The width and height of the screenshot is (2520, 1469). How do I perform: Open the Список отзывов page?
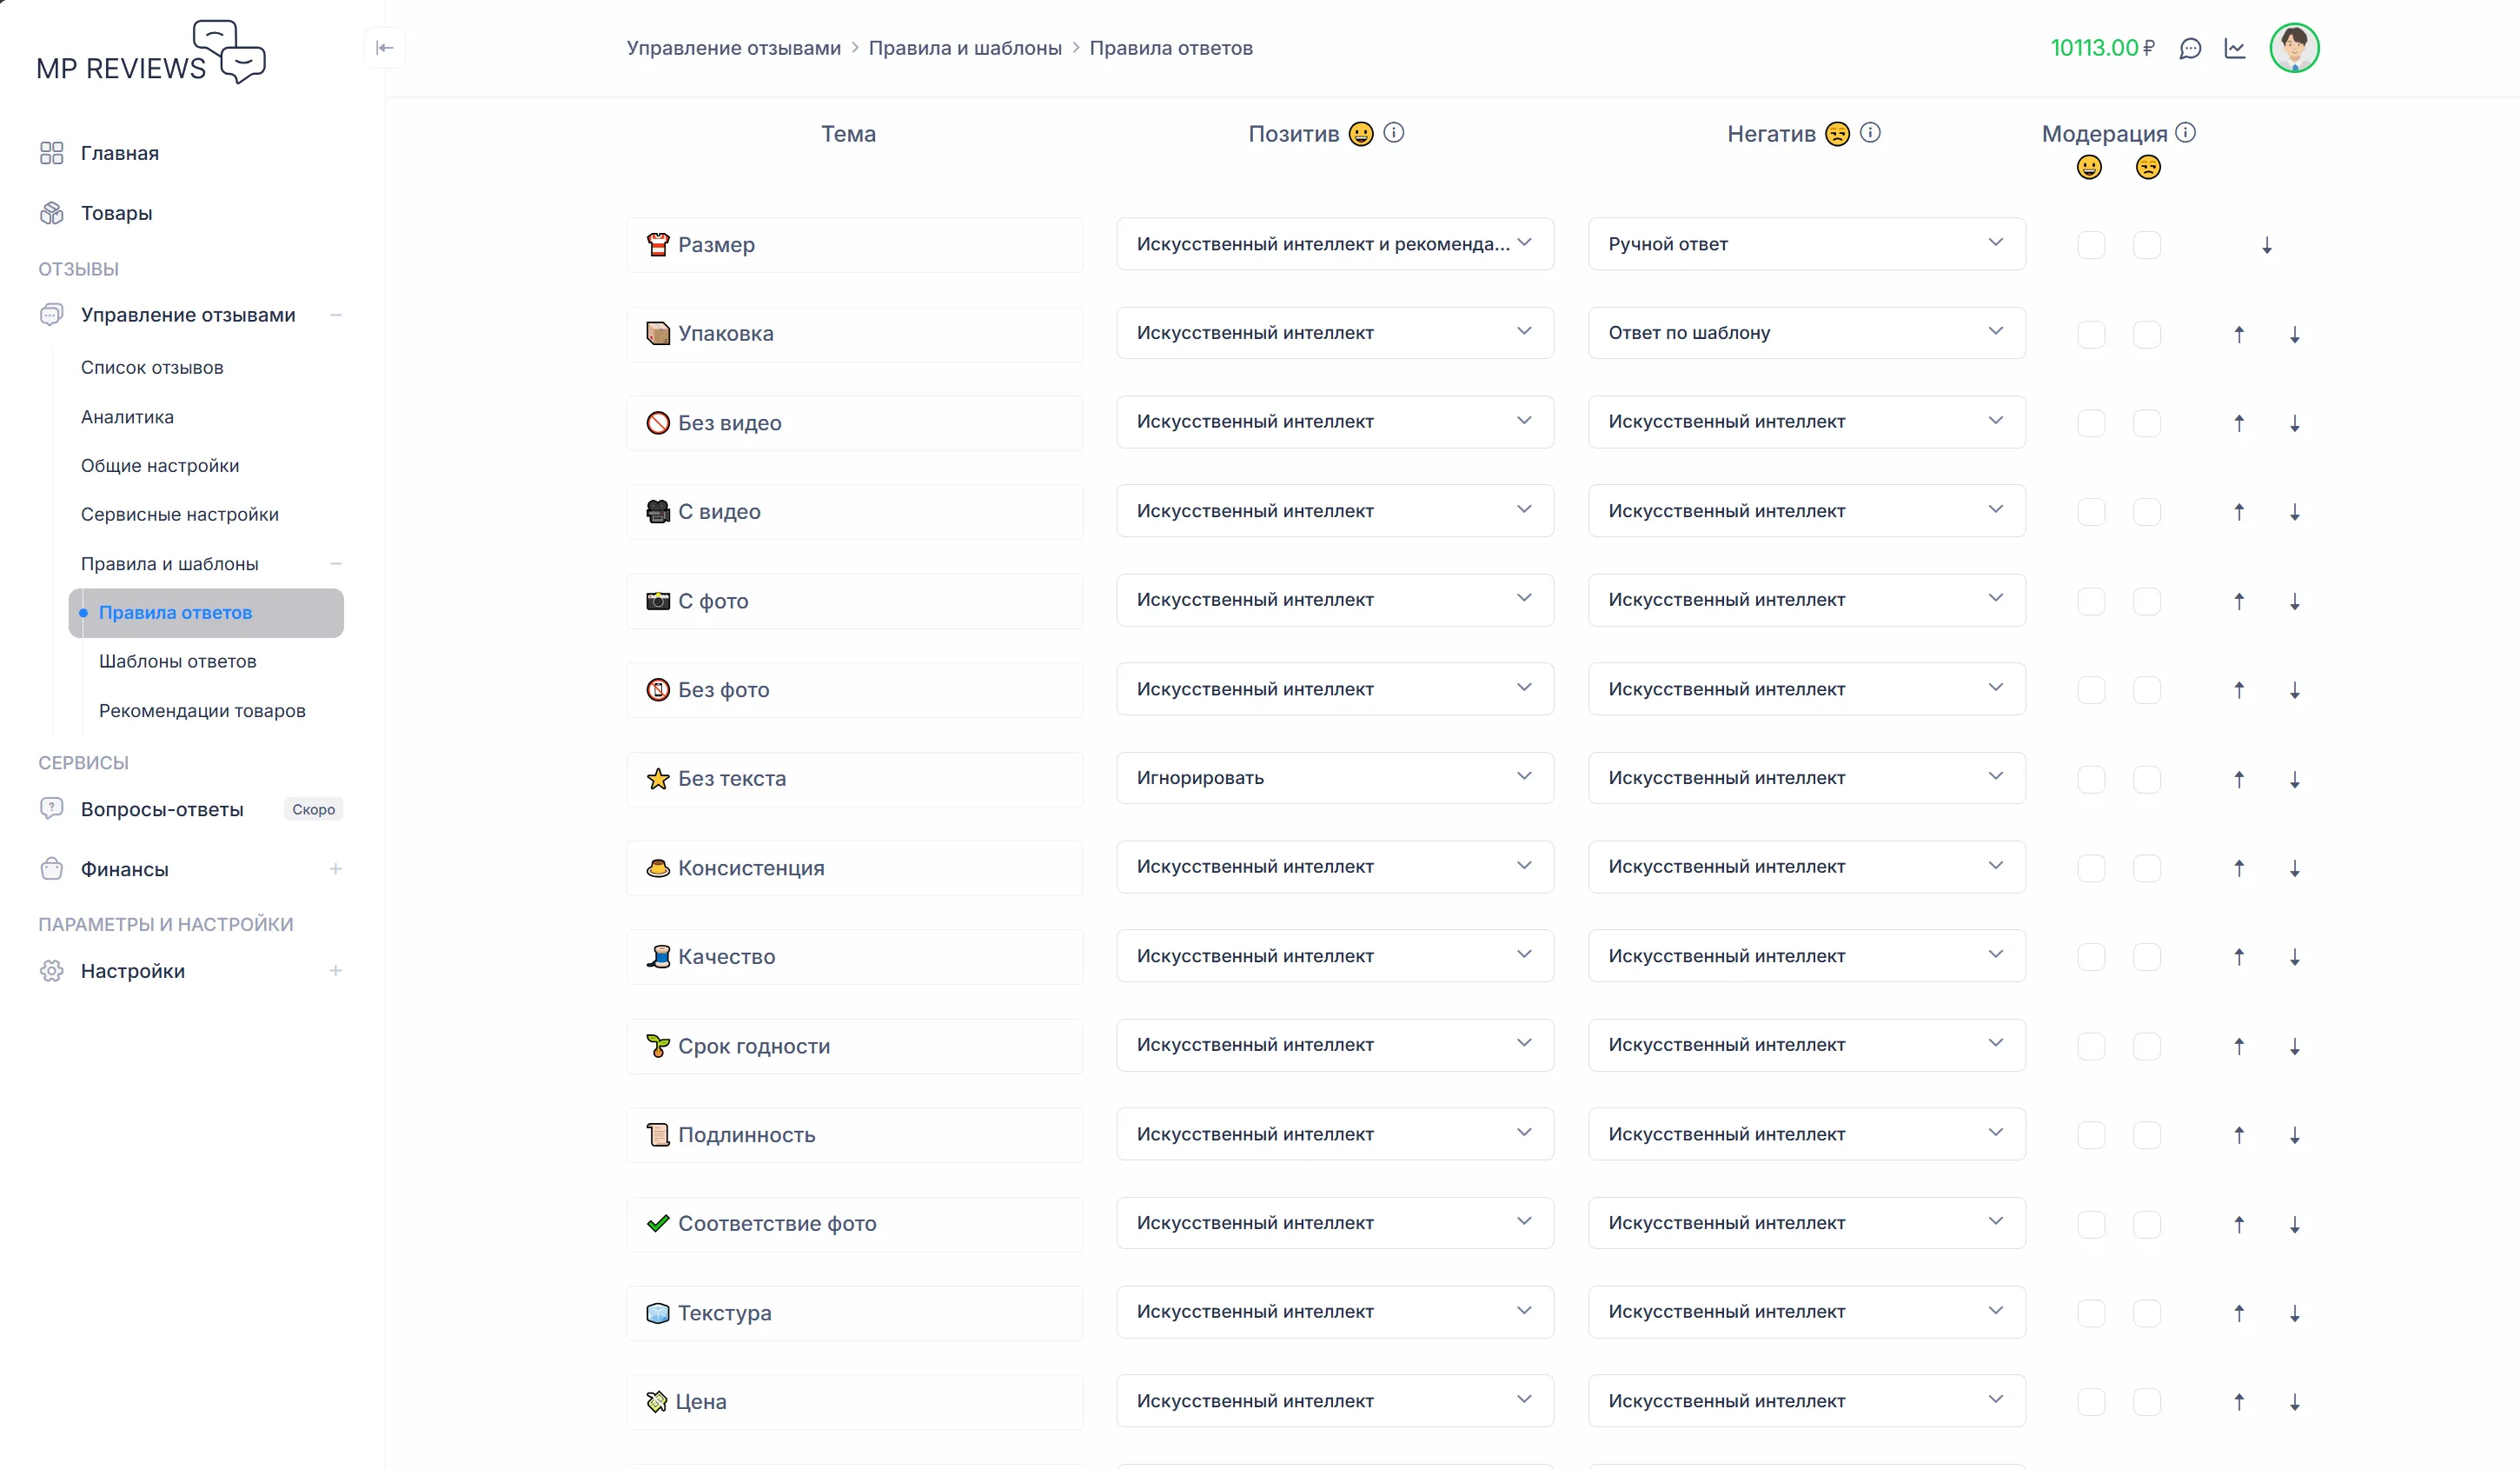point(152,367)
